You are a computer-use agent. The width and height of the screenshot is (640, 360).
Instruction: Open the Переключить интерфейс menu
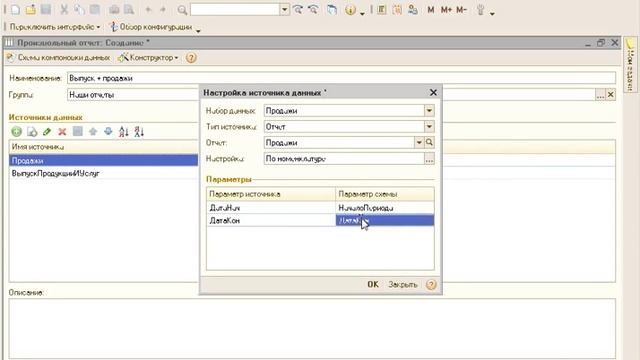tap(55, 27)
